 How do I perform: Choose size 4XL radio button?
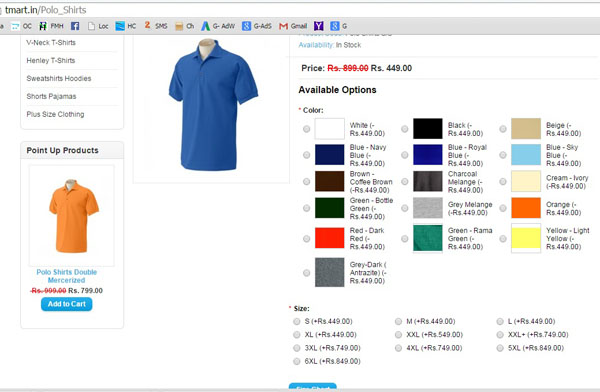(398, 348)
